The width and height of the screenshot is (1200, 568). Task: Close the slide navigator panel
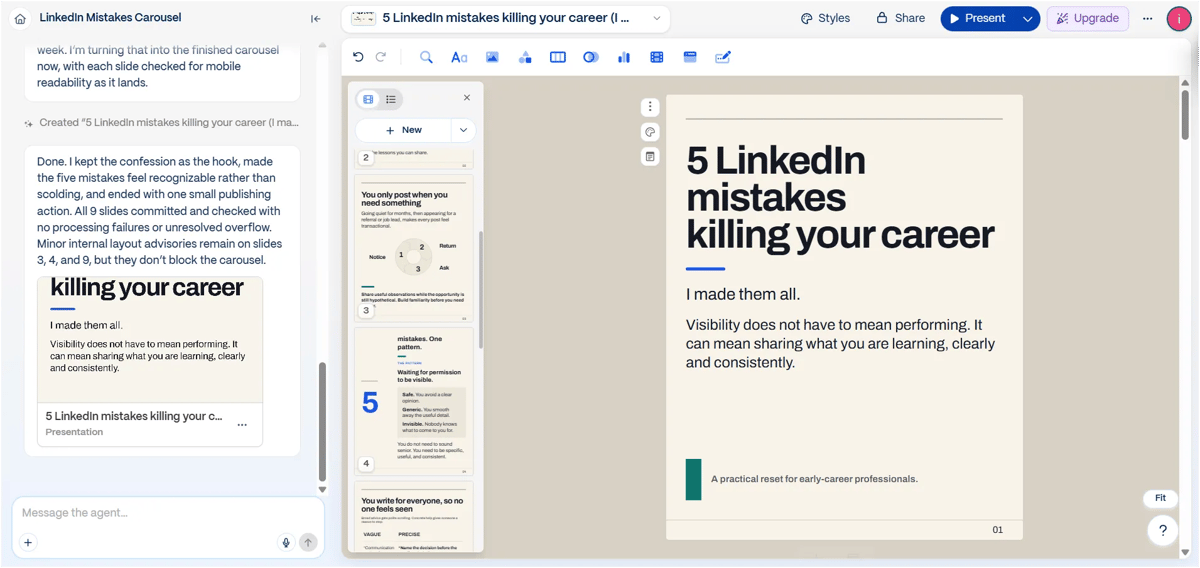[467, 98]
